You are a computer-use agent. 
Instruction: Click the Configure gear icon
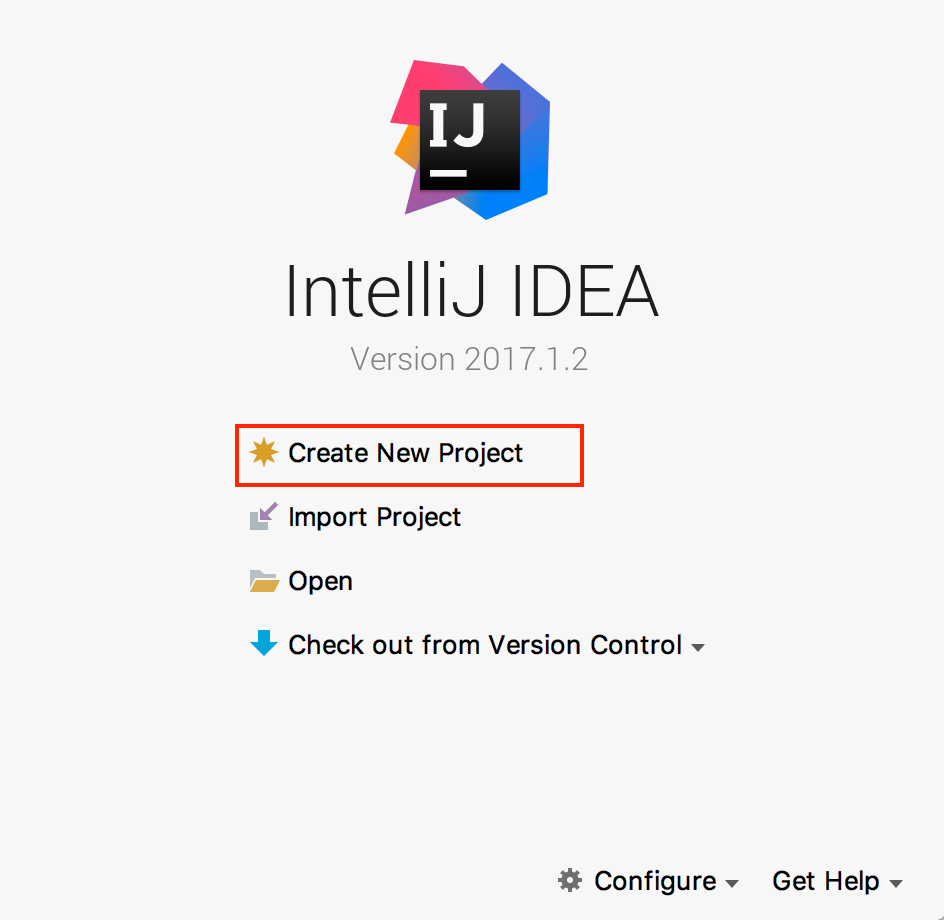tap(570, 880)
